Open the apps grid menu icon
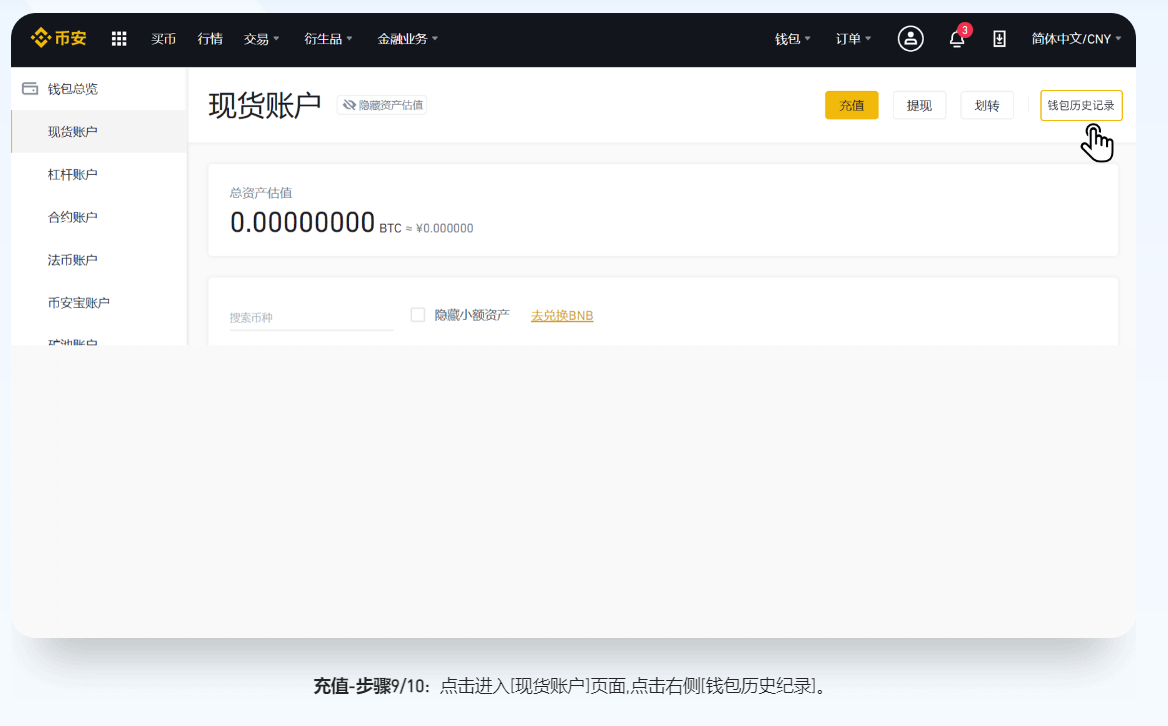Screen dimensions: 1168x726 click(119, 39)
